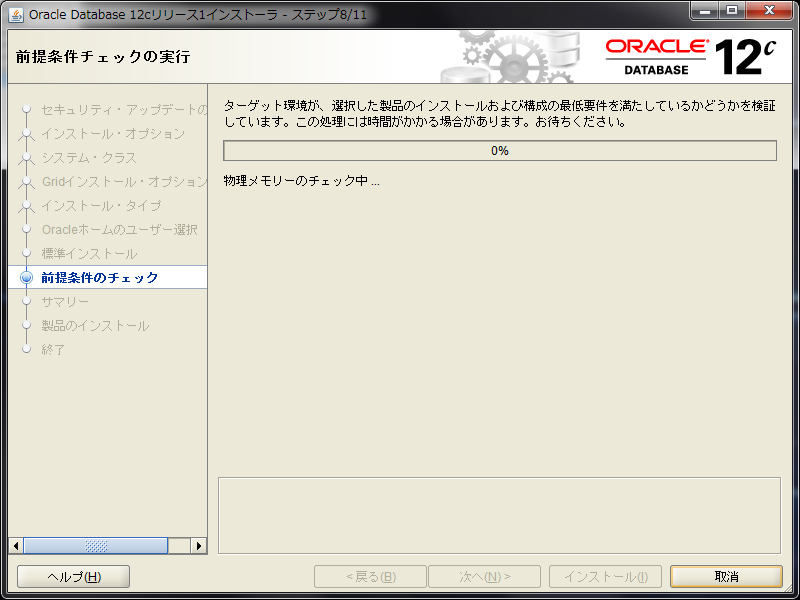Select the 標準インストール step
The image size is (800, 600).
[x=89, y=254]
